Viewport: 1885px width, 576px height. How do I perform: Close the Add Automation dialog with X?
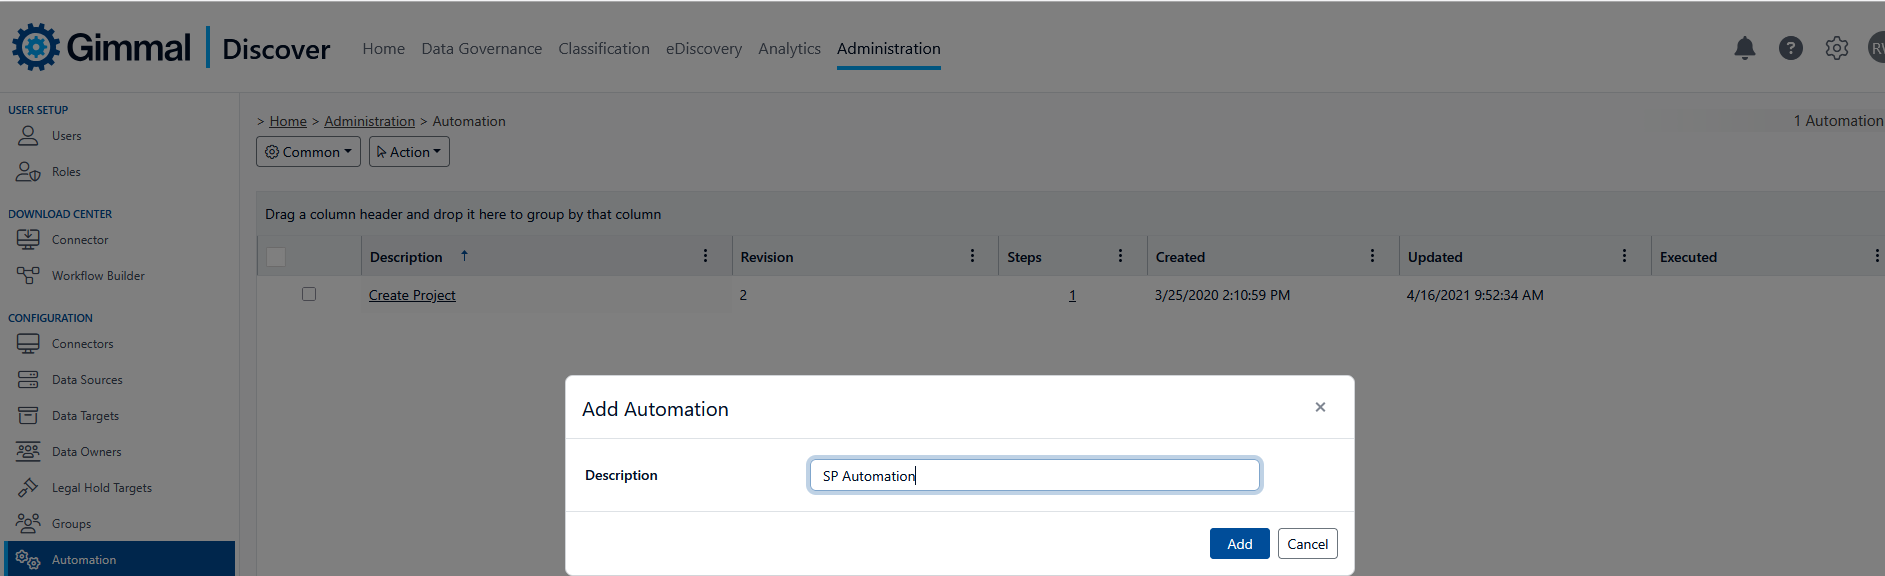point(1320,407)
